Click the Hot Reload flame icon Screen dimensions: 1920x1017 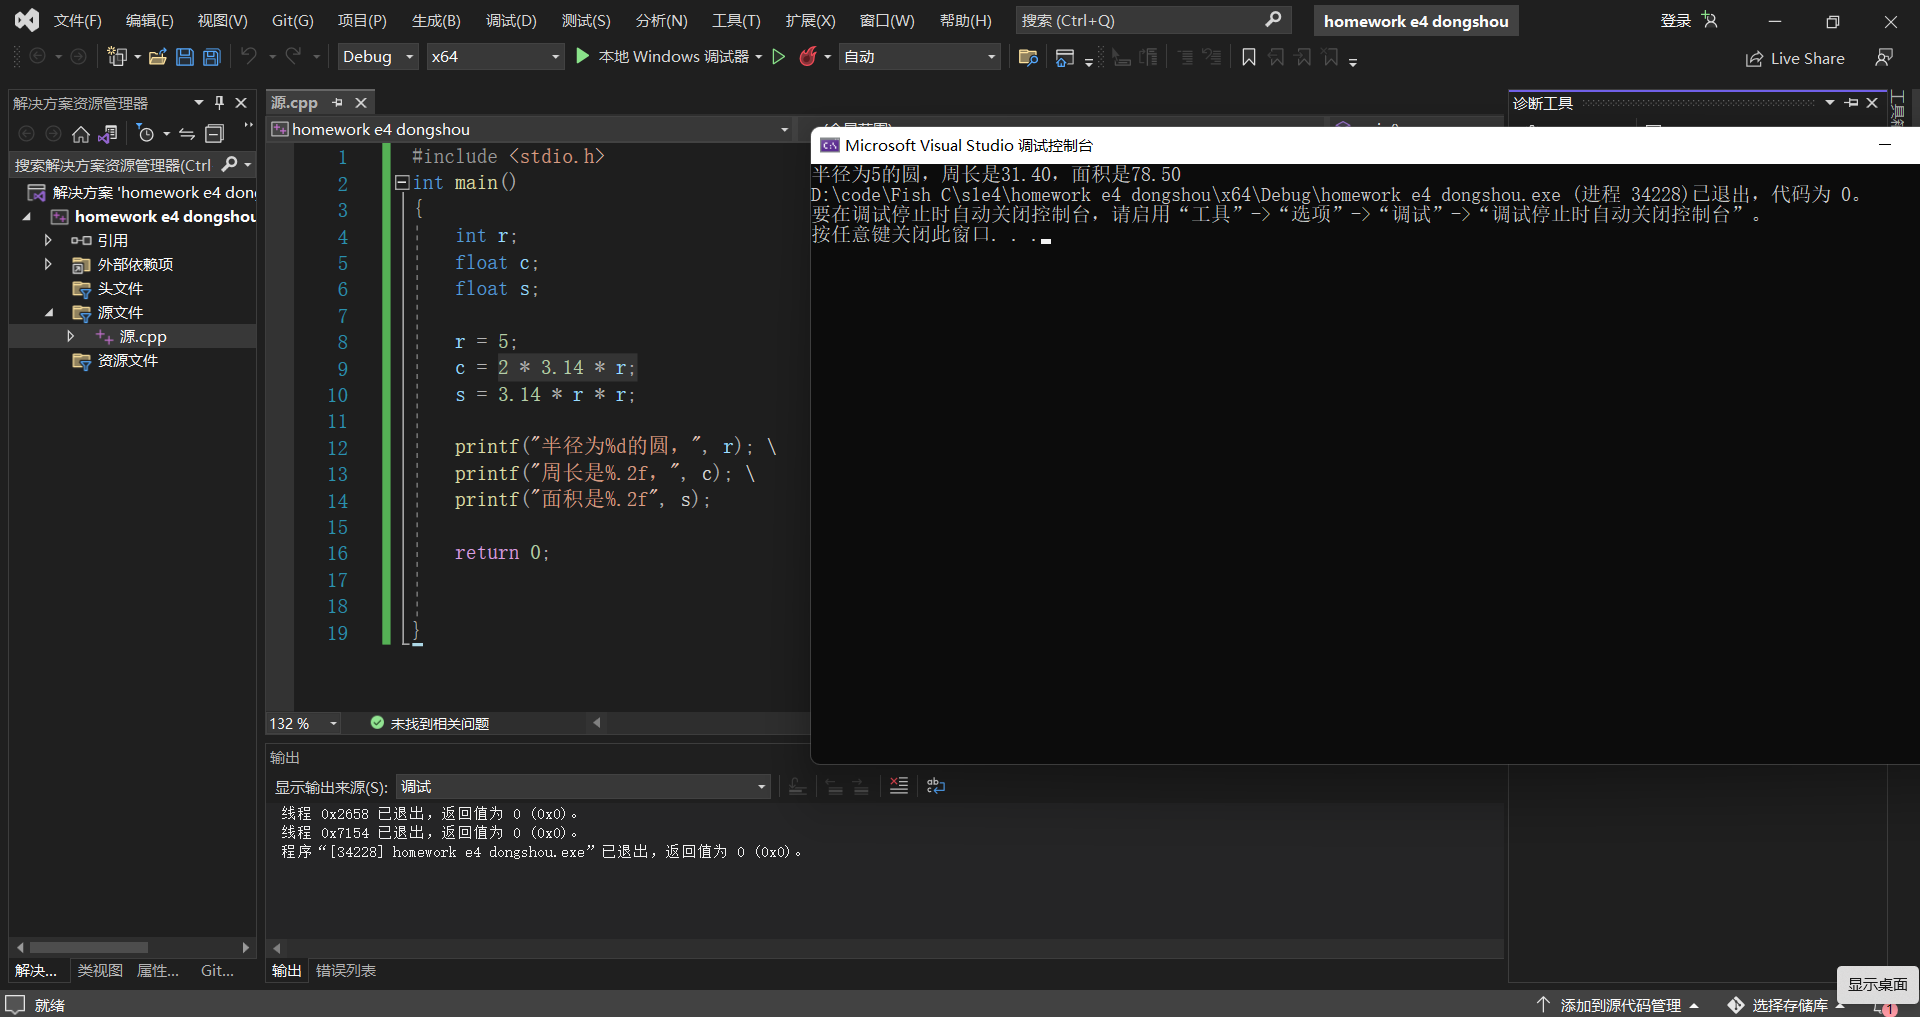(807, 57)
